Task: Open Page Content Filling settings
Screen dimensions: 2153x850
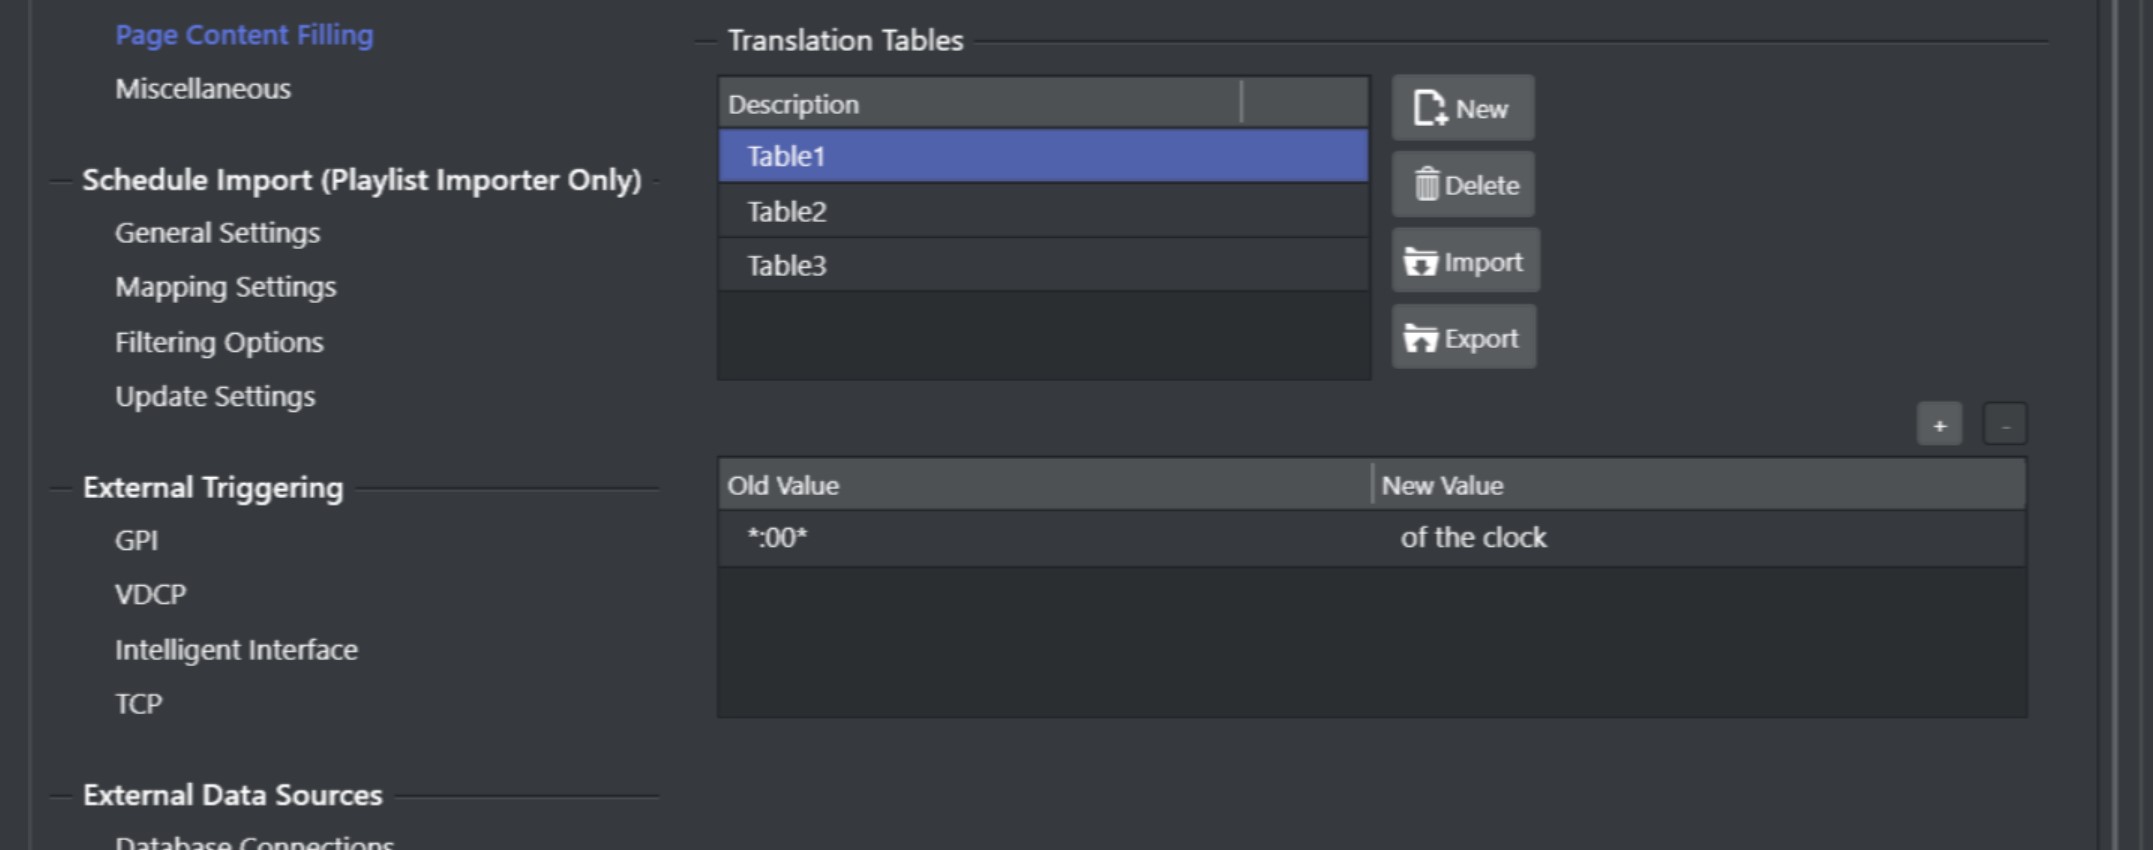Action: [244, 35]
